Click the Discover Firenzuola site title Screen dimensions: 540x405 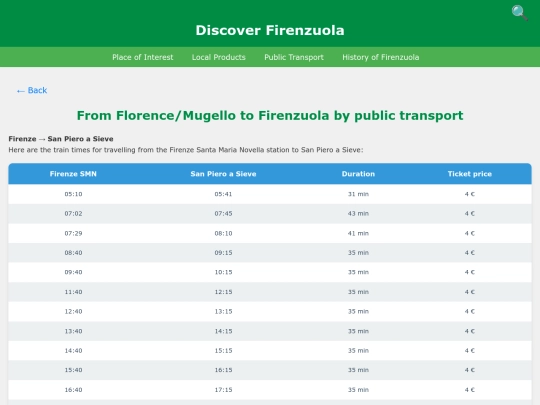pyautogui.click(x=270, y=30)
